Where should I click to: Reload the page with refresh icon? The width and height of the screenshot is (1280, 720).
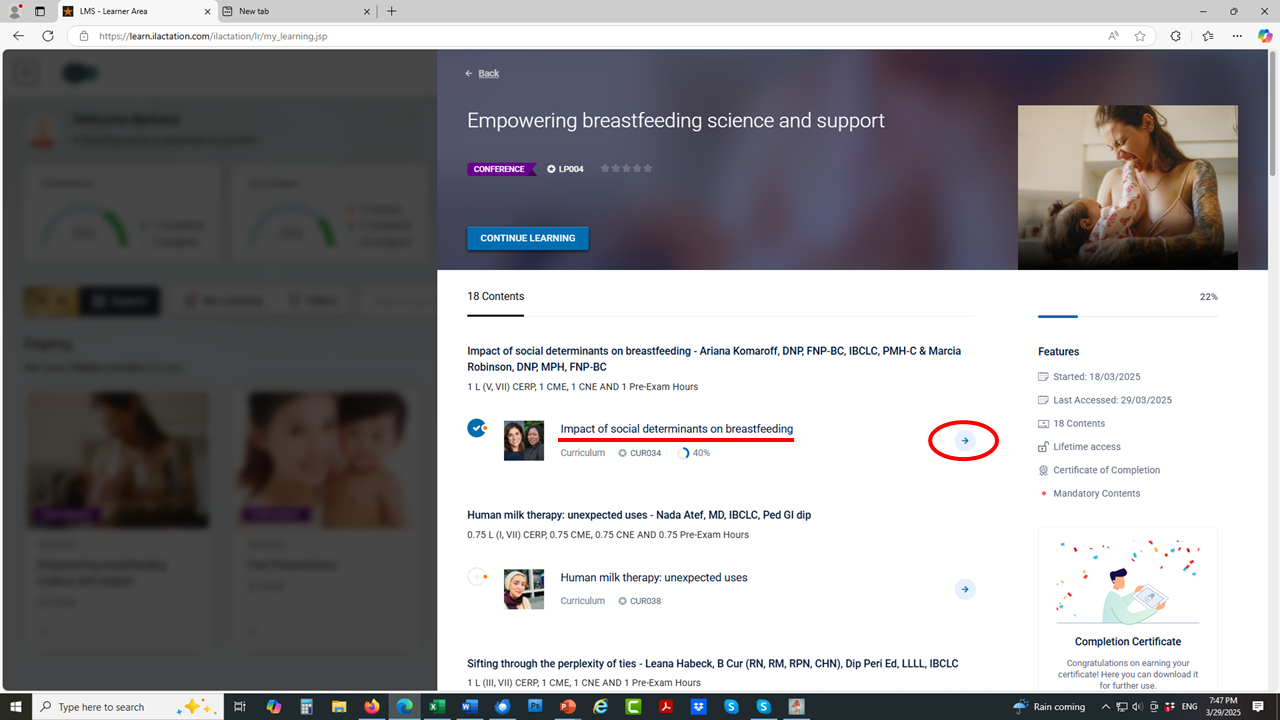coord(47,36)
